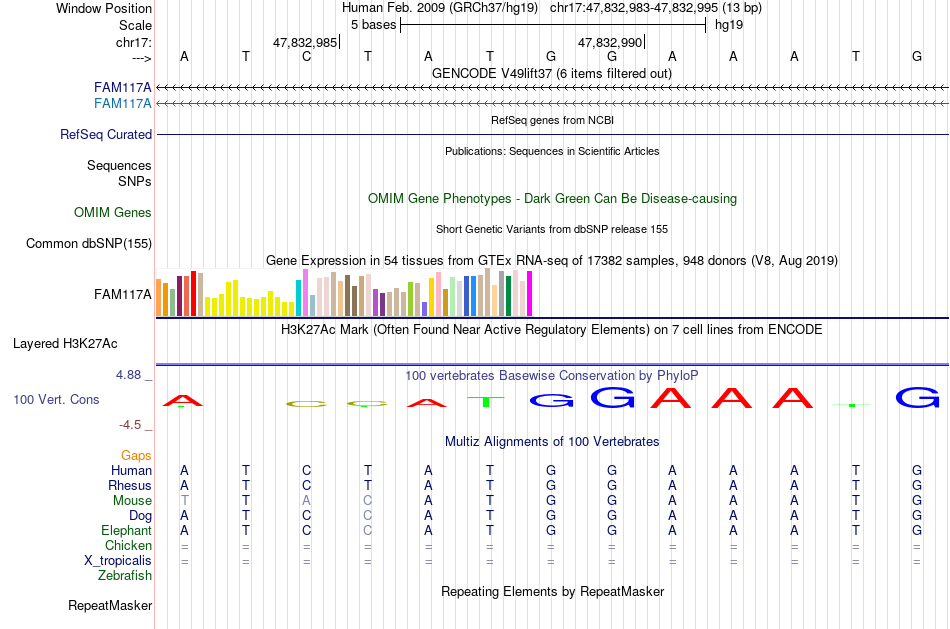Viewport: 950px width, 629px height.
Task: Open the 100 Vert. Cons track label
Action: click(x=56, y=399)
